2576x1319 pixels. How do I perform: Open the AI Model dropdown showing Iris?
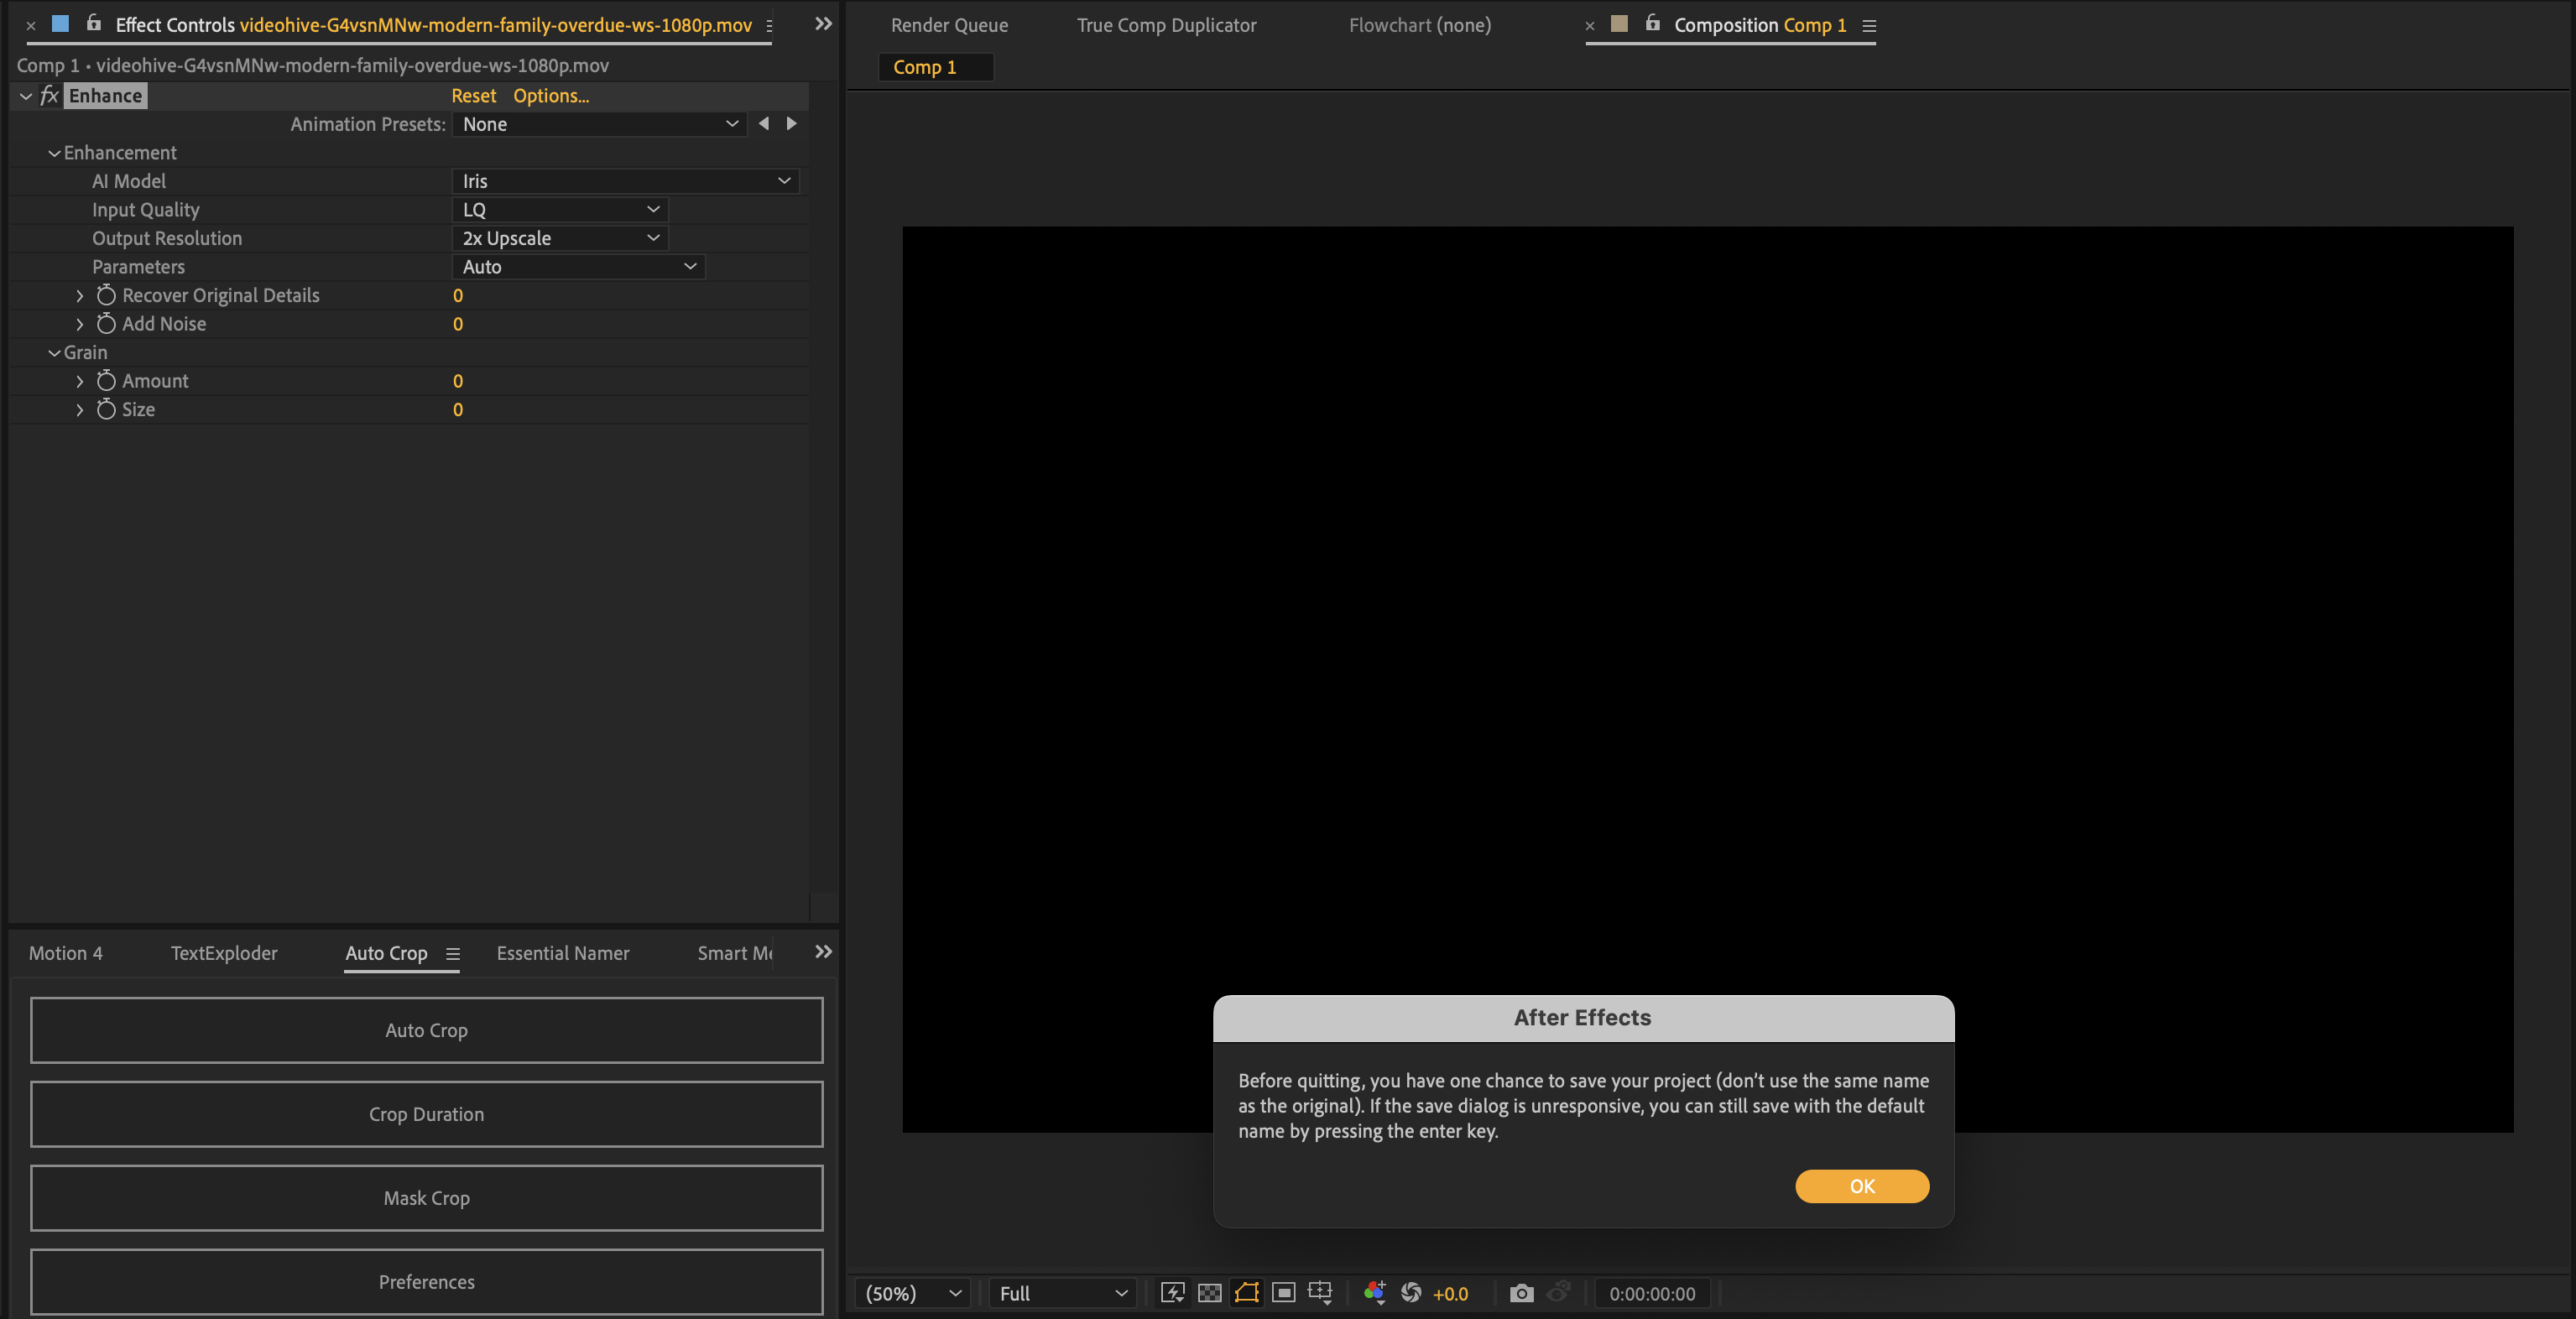(x=625, y=181)
